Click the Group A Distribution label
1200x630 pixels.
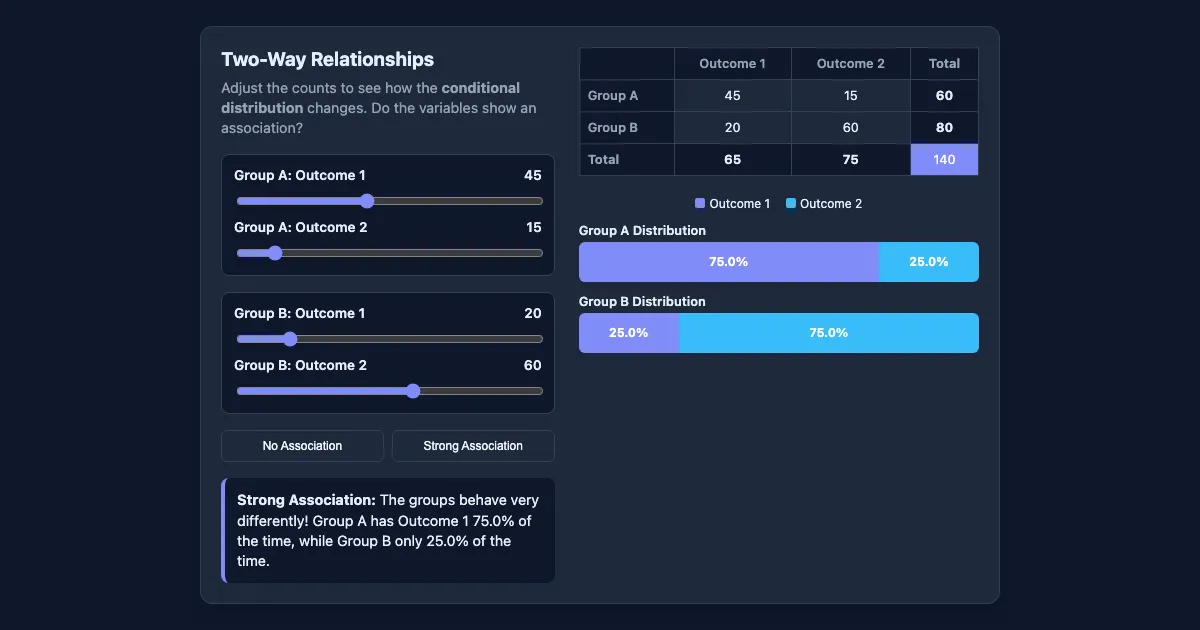coord(642,231)
